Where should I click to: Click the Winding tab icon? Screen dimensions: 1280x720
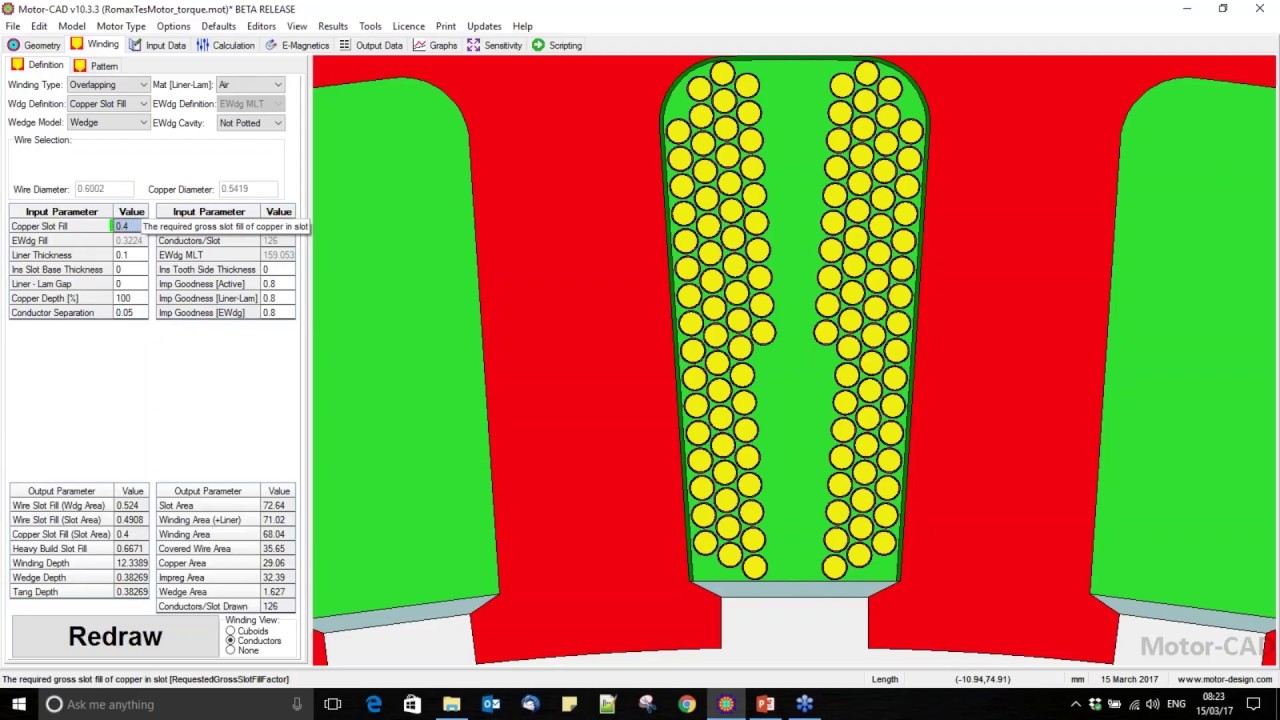coord(77,44)
